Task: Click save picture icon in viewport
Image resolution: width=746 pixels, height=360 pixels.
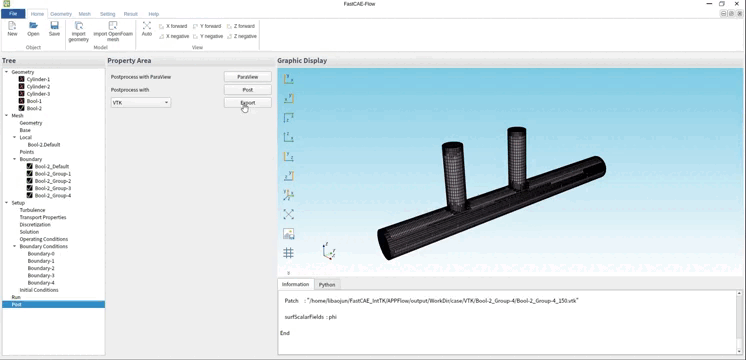Action: point(288,234)
